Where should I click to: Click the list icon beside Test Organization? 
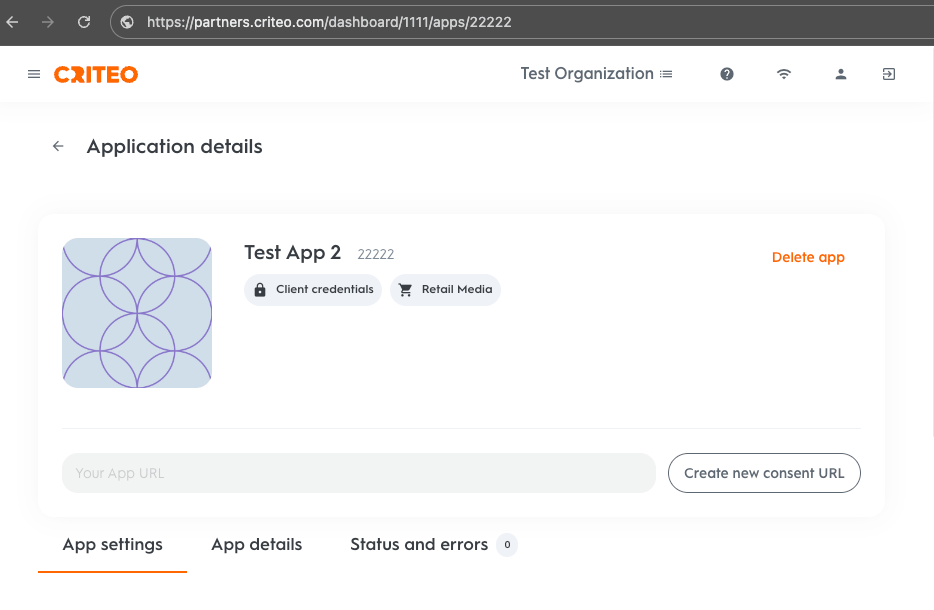click(x=666, y=74)
